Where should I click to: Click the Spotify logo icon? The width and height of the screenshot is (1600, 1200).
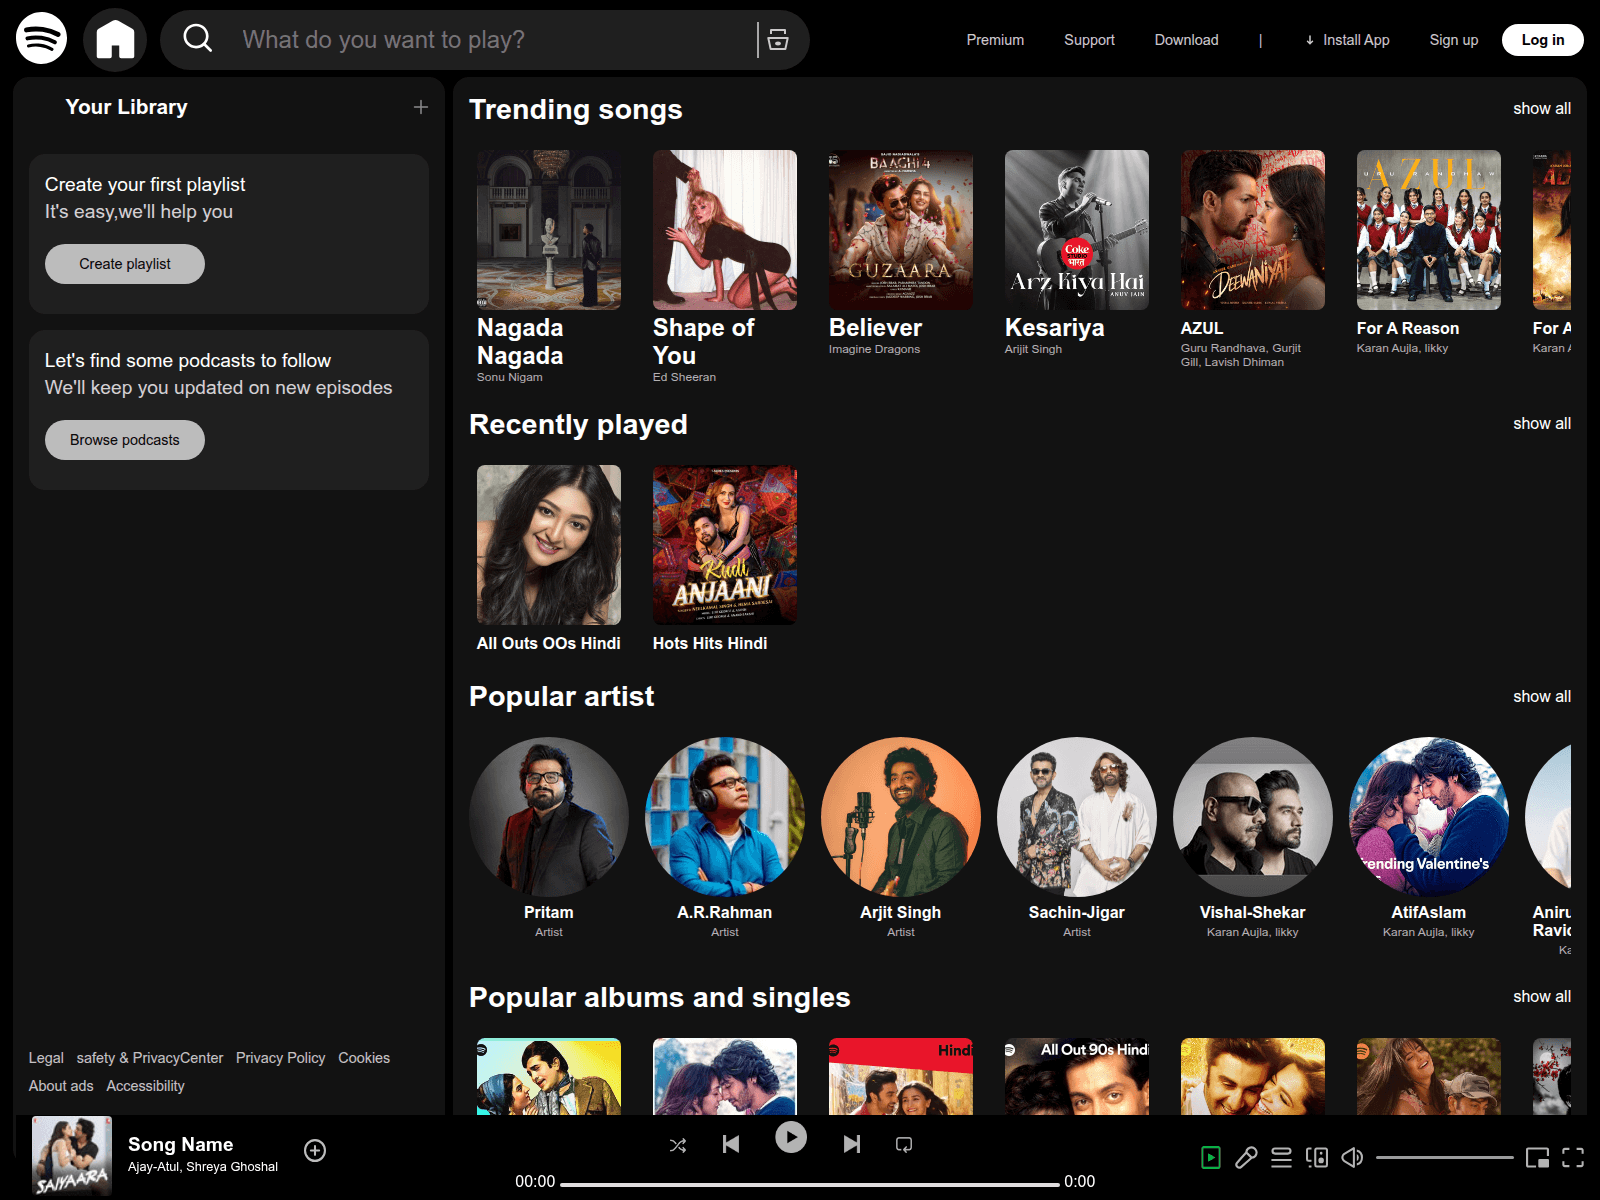(x=41, y=38)
